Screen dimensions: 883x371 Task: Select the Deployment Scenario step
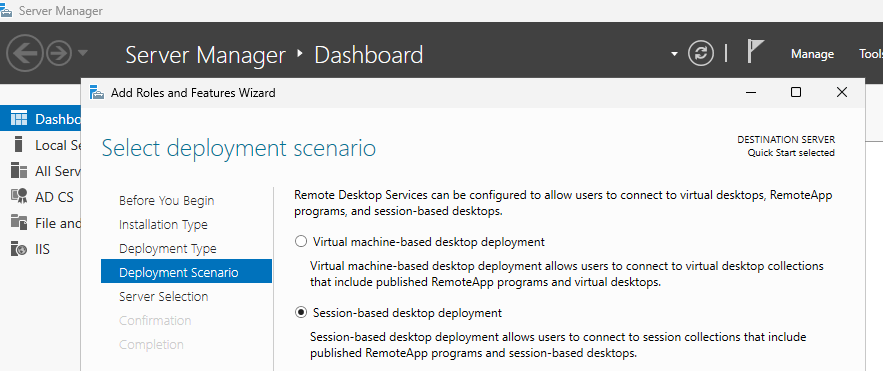(x=186, y=272)
